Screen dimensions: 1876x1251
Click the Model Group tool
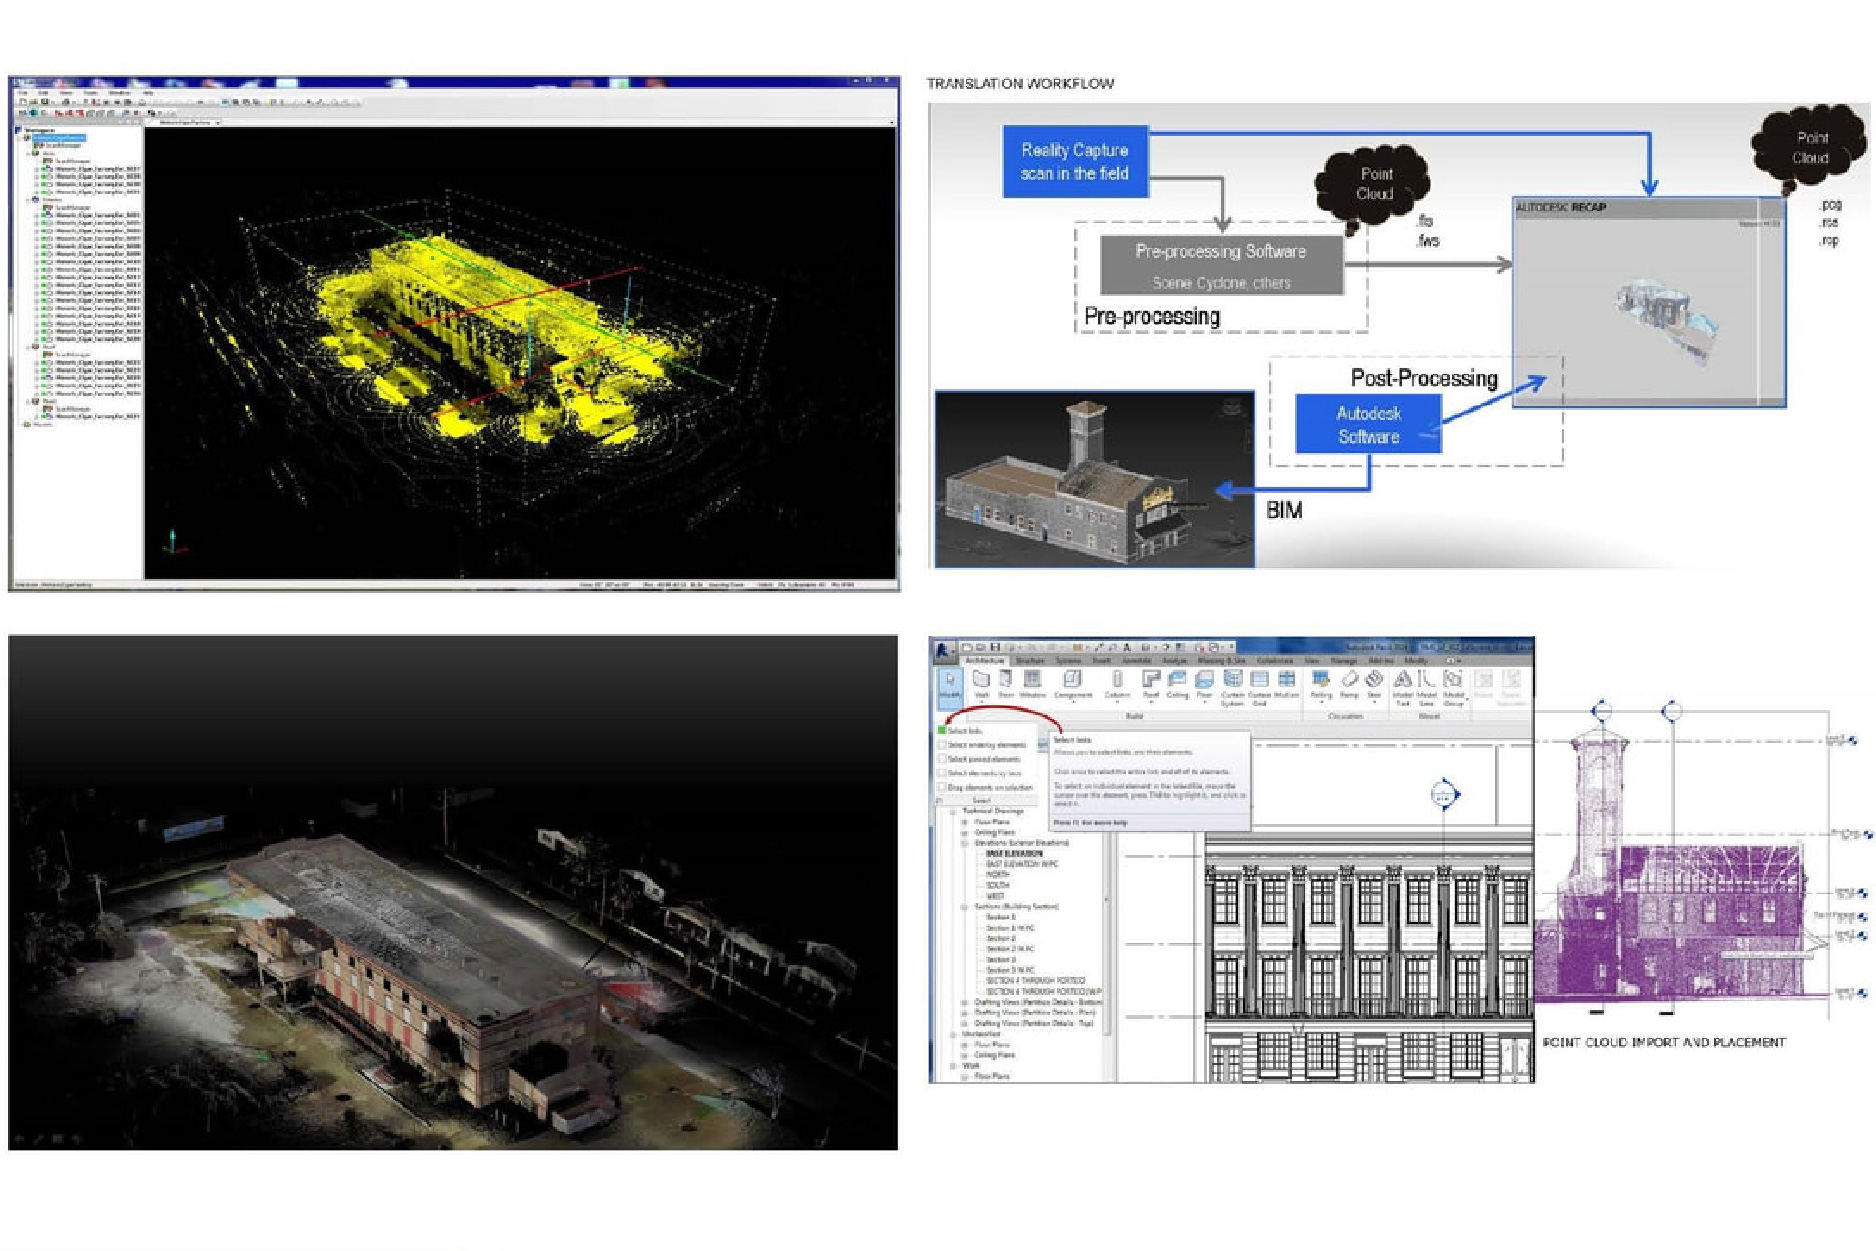point(1453,688)
